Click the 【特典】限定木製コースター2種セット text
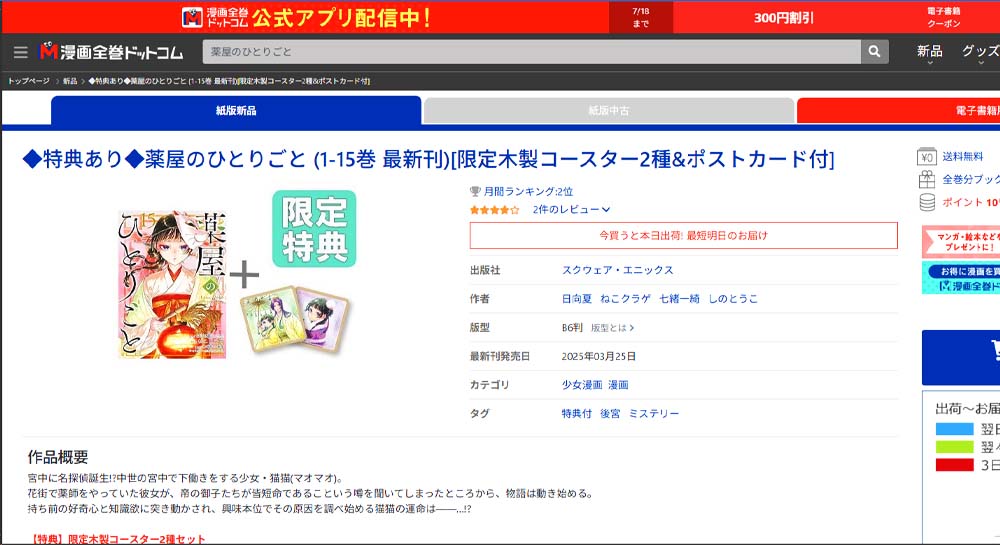The image size is (1000, 545). [x=117, y=539]
